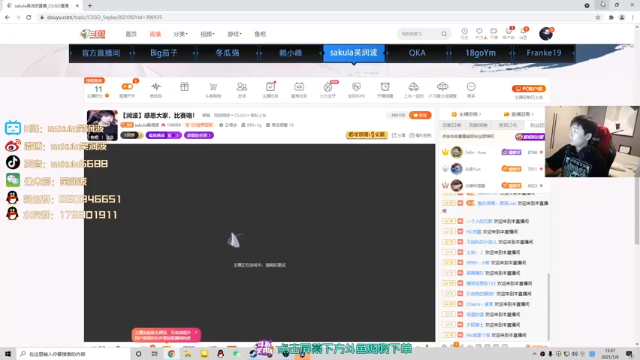Open the 直播 live menu item

(155, 34)
